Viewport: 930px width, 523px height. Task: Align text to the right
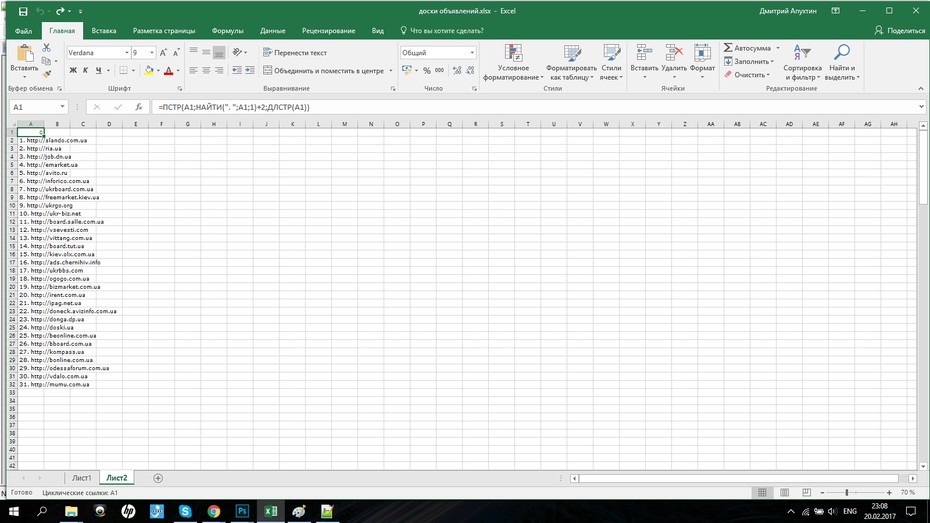(x=219, y=71)
